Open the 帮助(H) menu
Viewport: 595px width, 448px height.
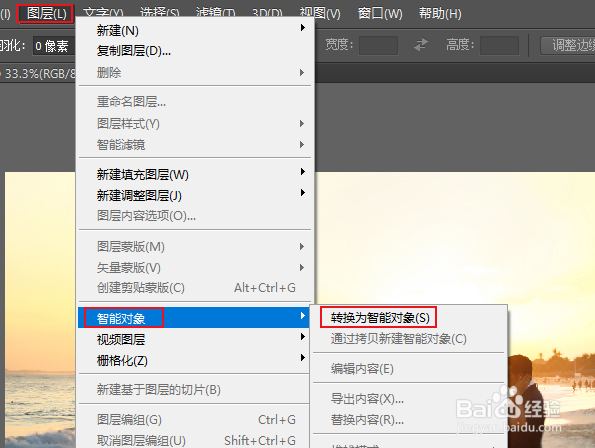coord(440,14)
